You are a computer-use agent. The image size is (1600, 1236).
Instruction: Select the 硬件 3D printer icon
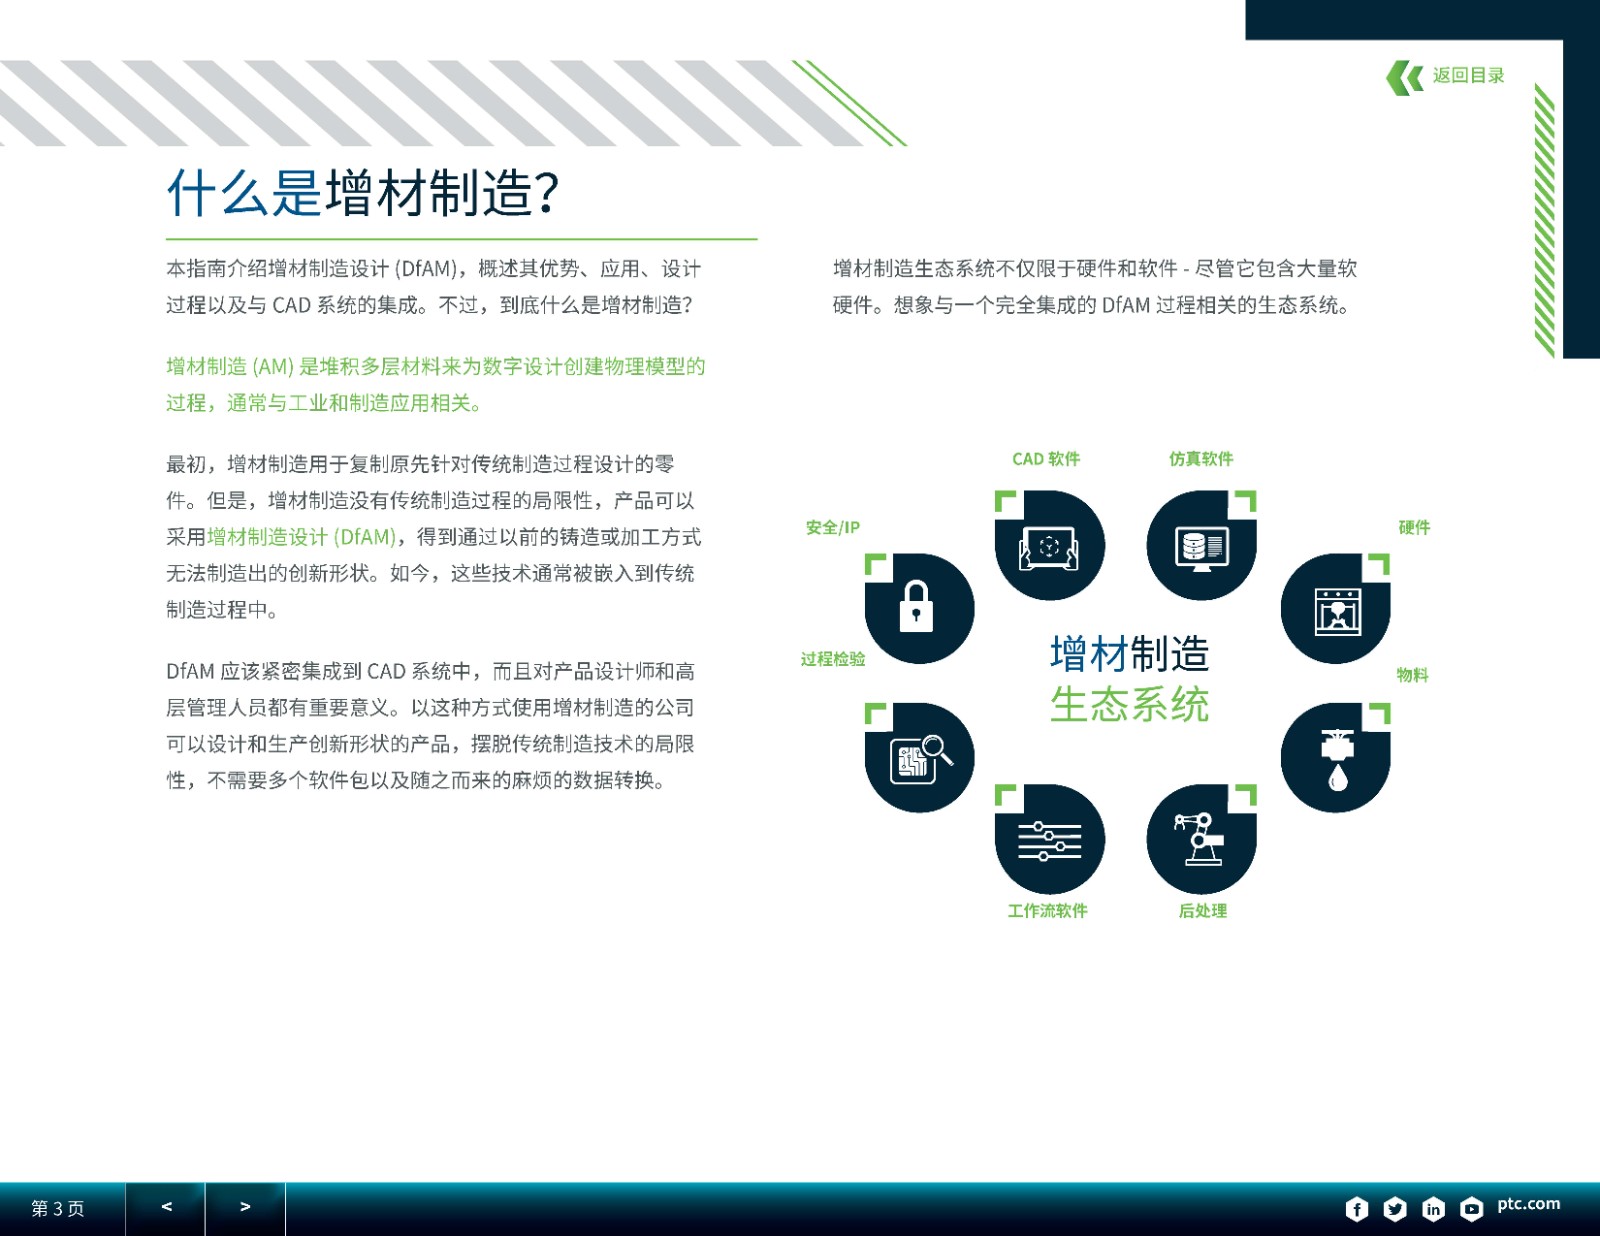point(1336,609)
